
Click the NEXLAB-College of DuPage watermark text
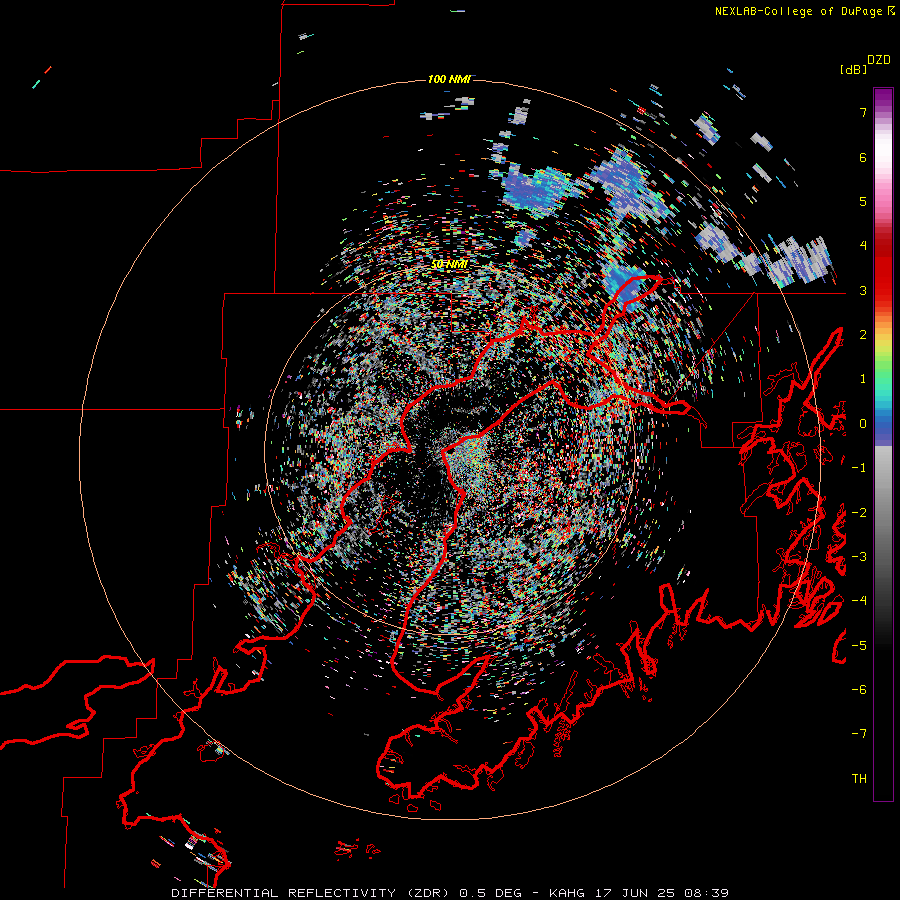[798, 11]
